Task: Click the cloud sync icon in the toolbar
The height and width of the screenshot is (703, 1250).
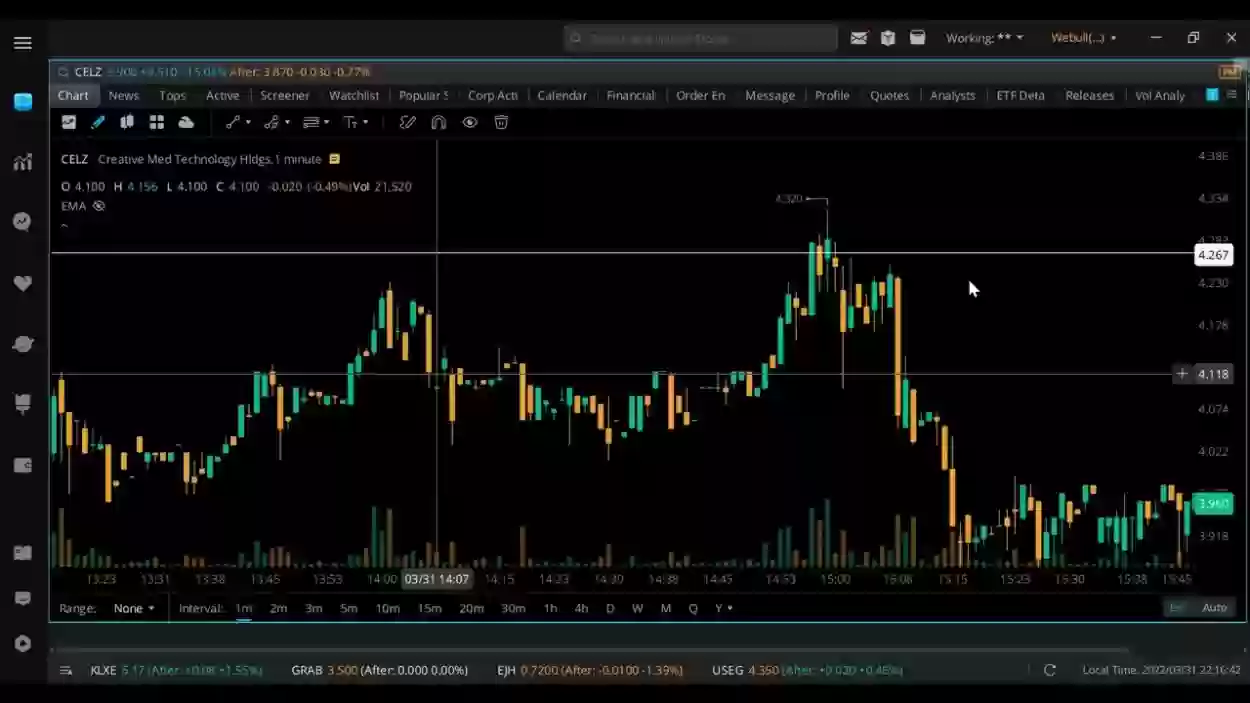Action: [187, 122]
